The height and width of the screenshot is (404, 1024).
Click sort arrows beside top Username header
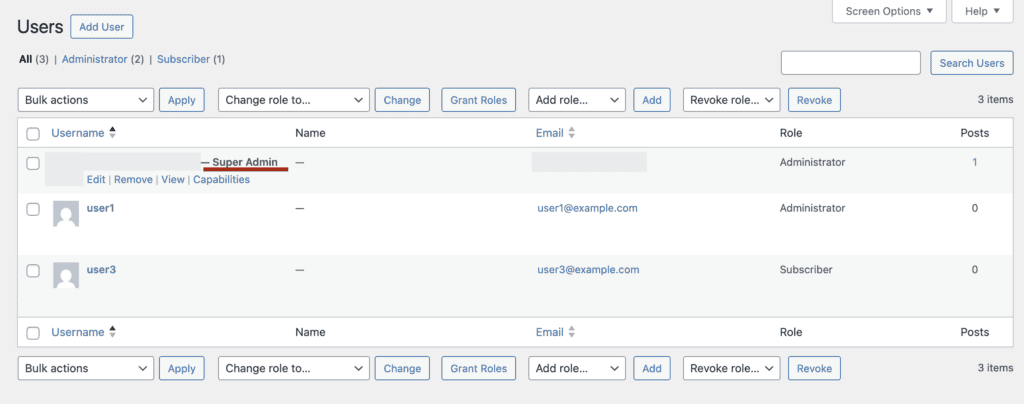[x=112, y=133]
